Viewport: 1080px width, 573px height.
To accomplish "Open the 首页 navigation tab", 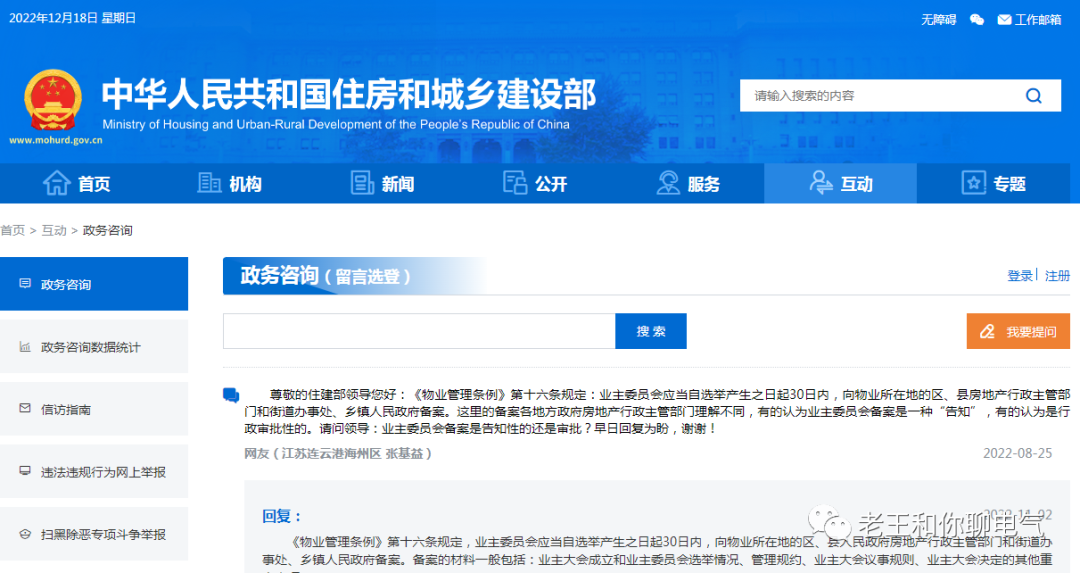I will coord(76,183).
